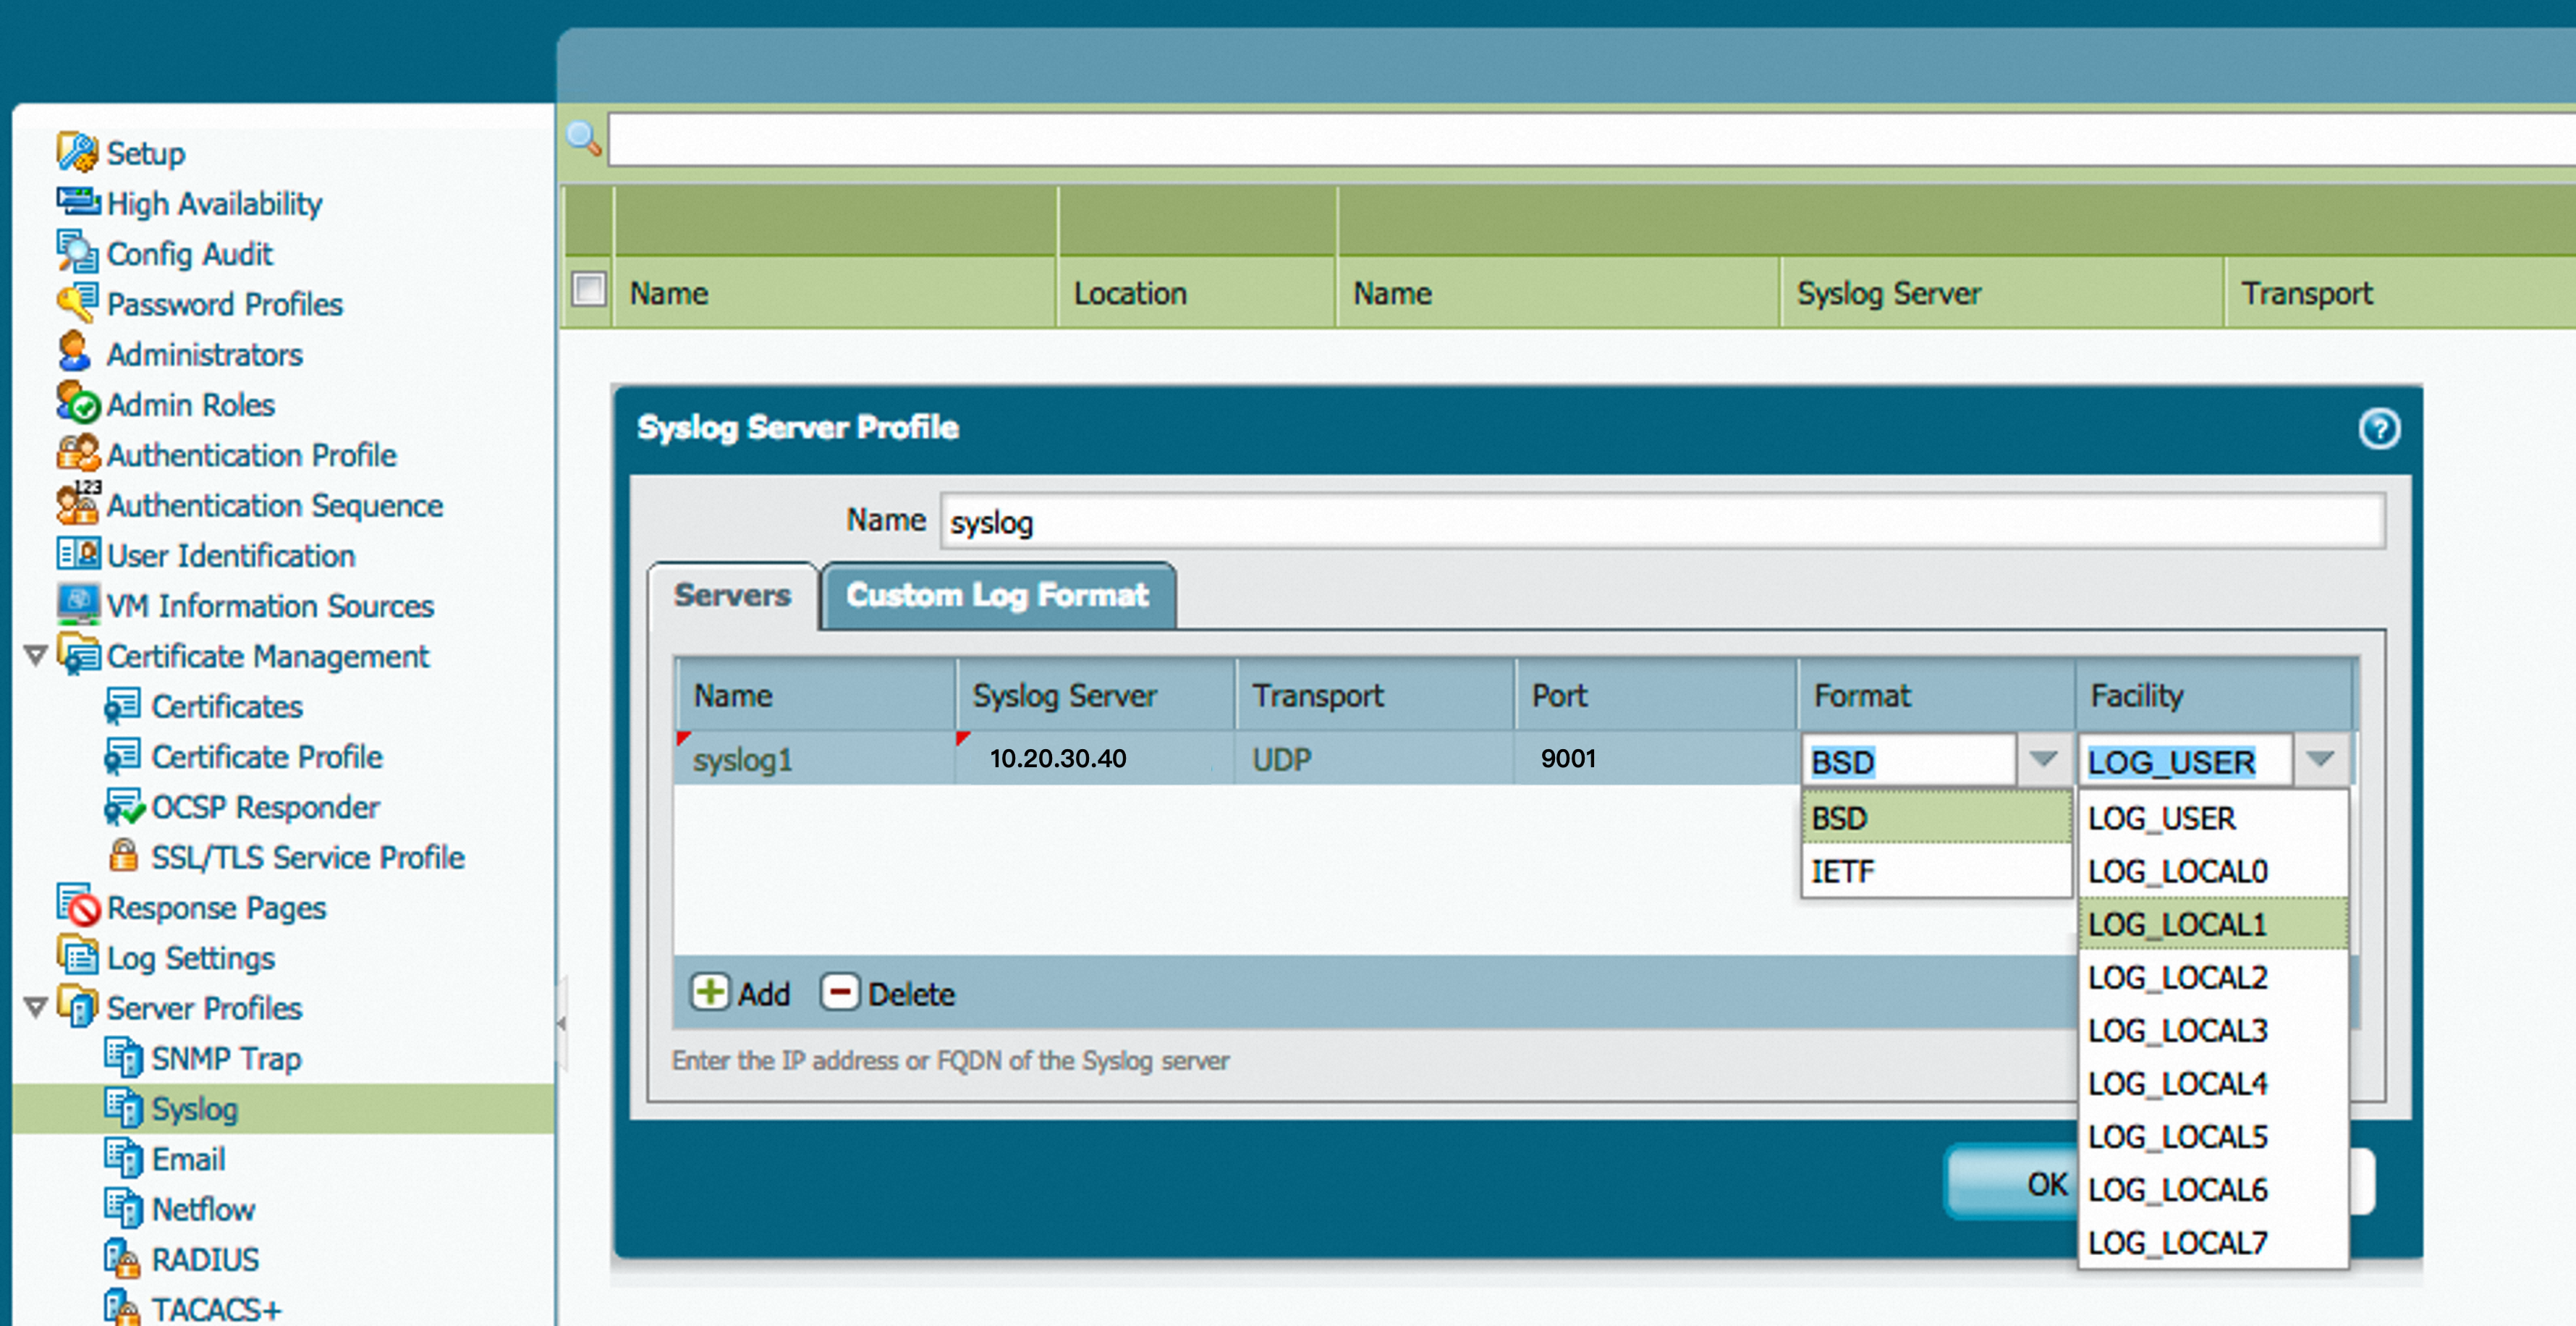
Task: Click the Authentication Profile icon
Action: click(x=78, y=453)
